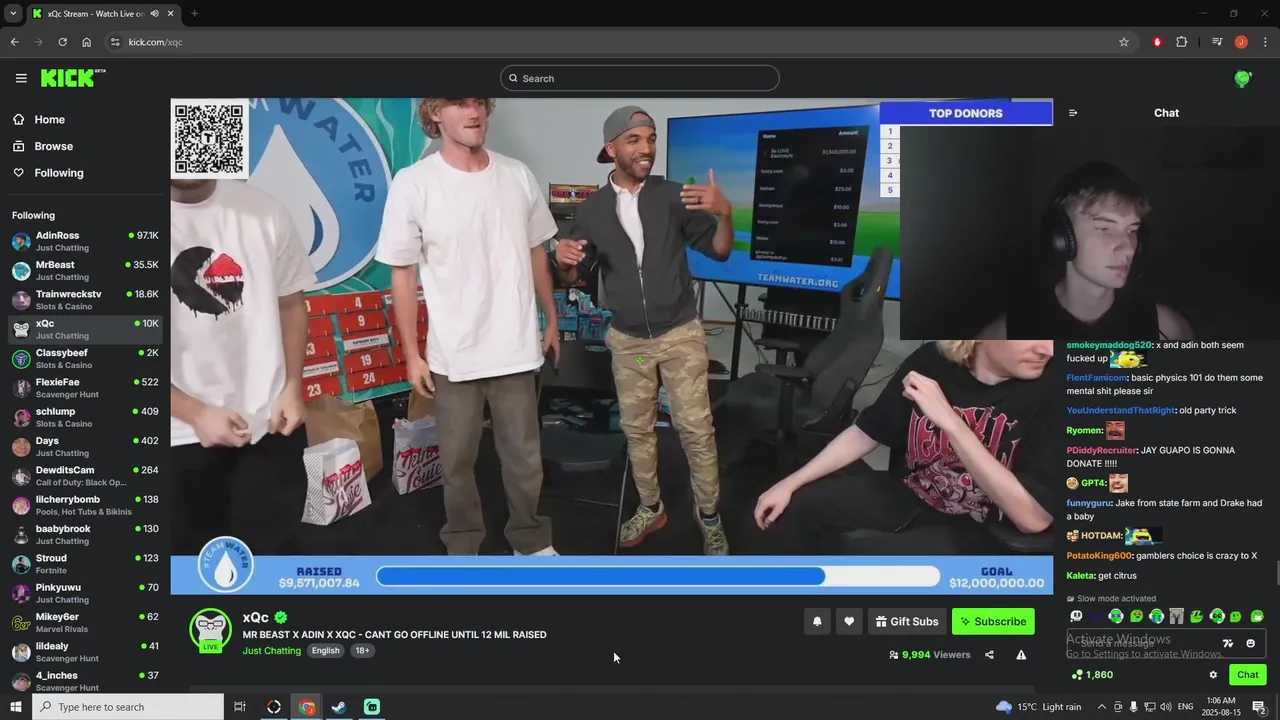Open Windows notification center
The width and height of the screenshot is (1280, 720).
click(x=1259, y=707)
